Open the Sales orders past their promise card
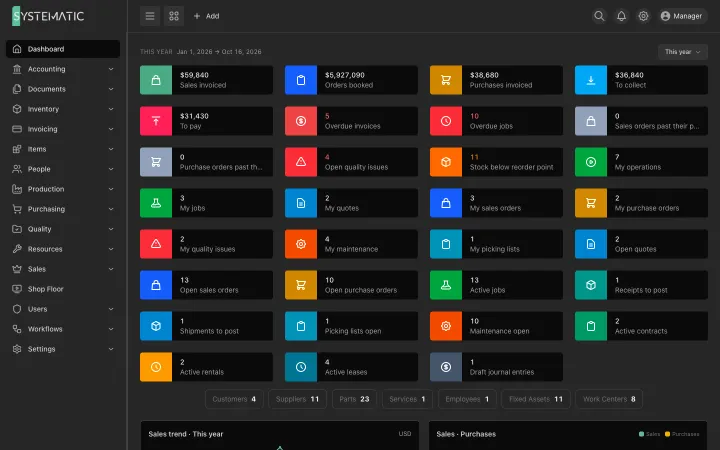720x450 pixels. coord(641,121)
